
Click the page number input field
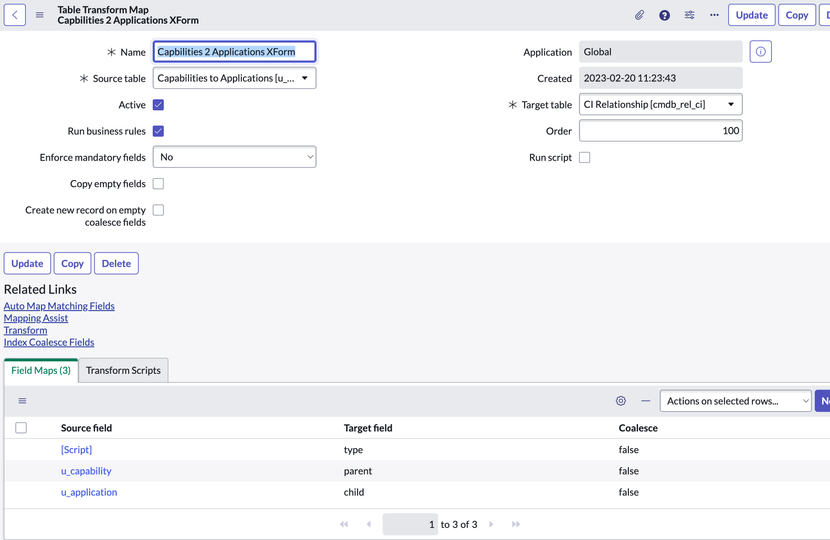pos(410,524)
